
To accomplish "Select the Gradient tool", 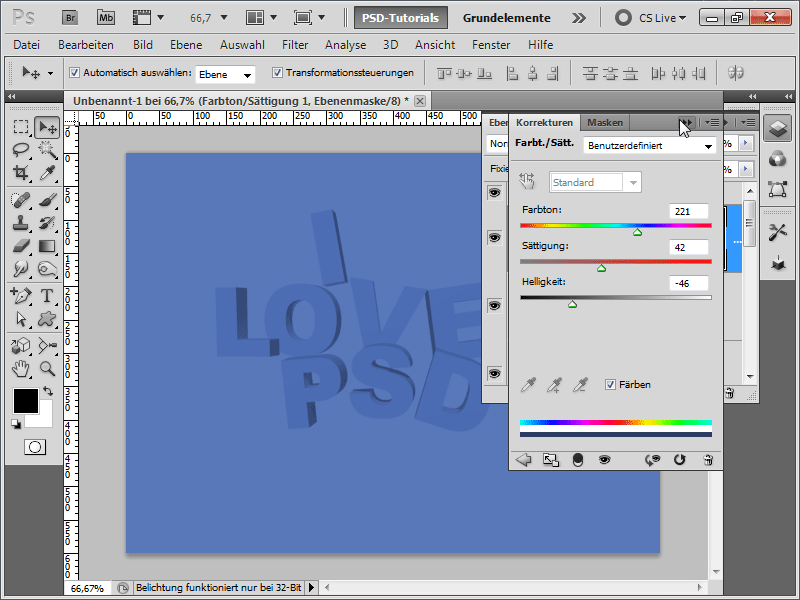I will 47,246.
